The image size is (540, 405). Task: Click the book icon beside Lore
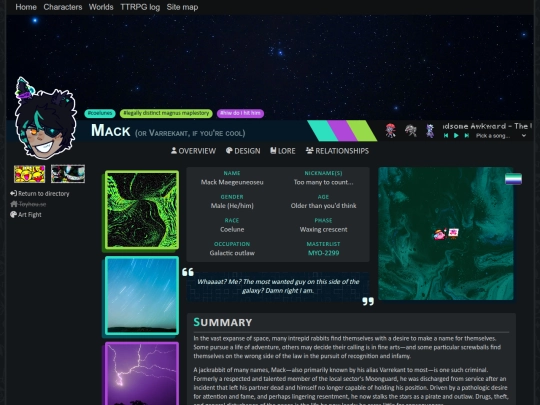(x=273, y=150)
